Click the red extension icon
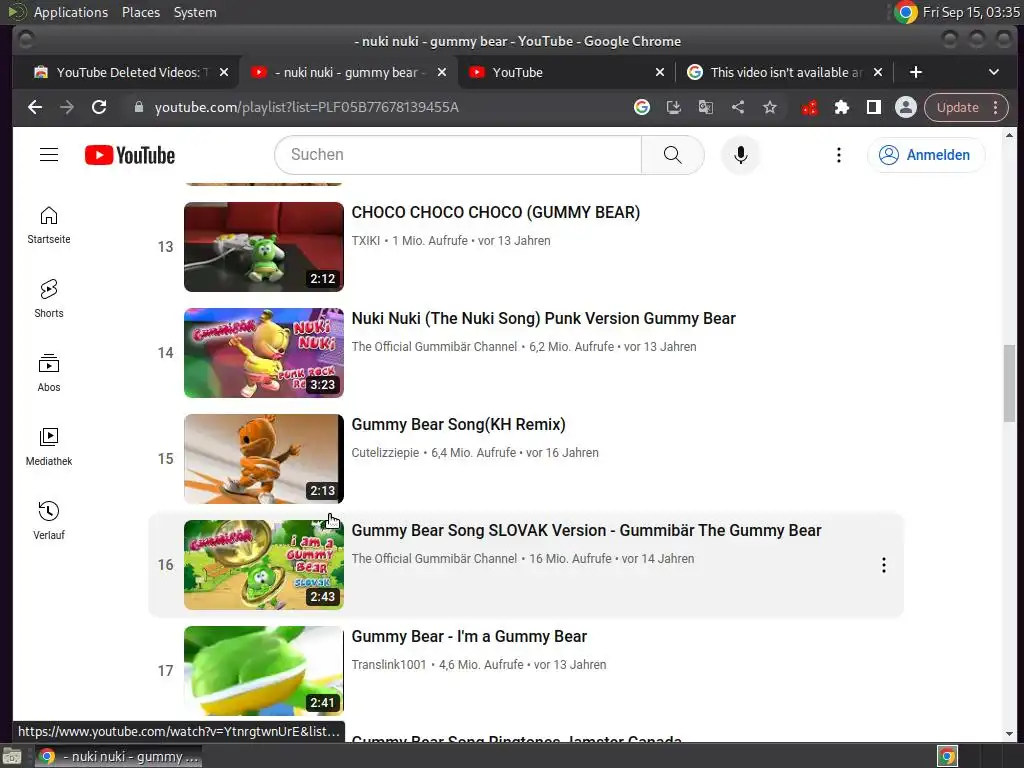 pos(810,107)
